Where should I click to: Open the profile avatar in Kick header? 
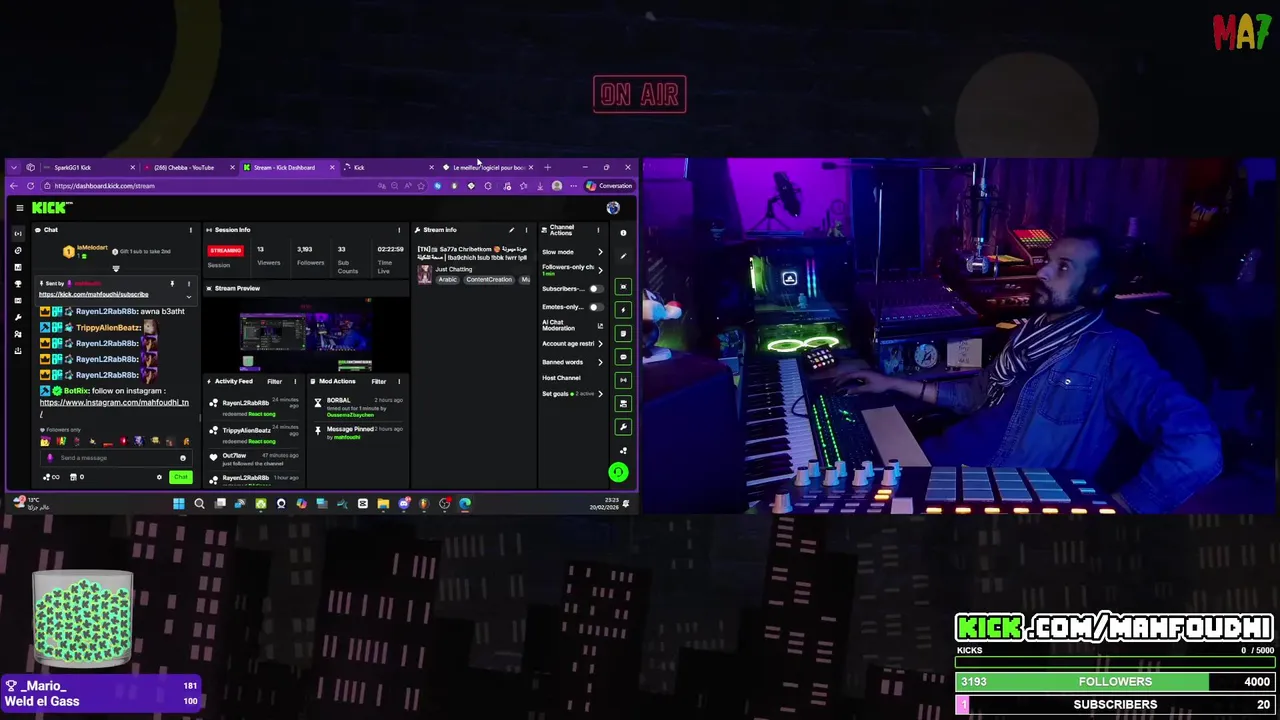[613, 208]
